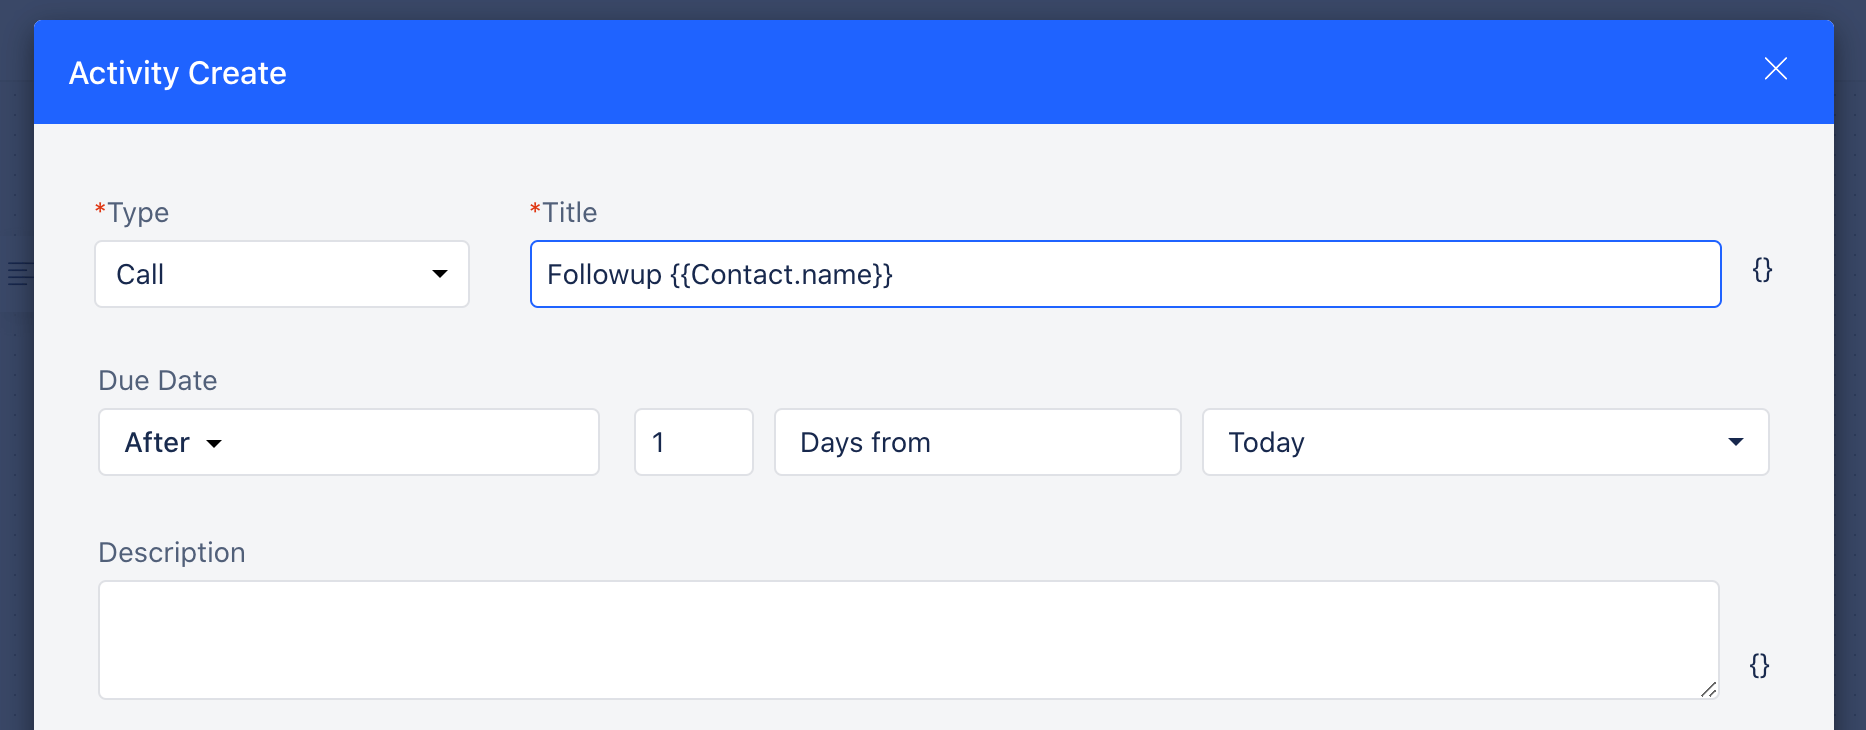Click the Due Date label
Screen dimensions: 1866x730
point(158,381)
